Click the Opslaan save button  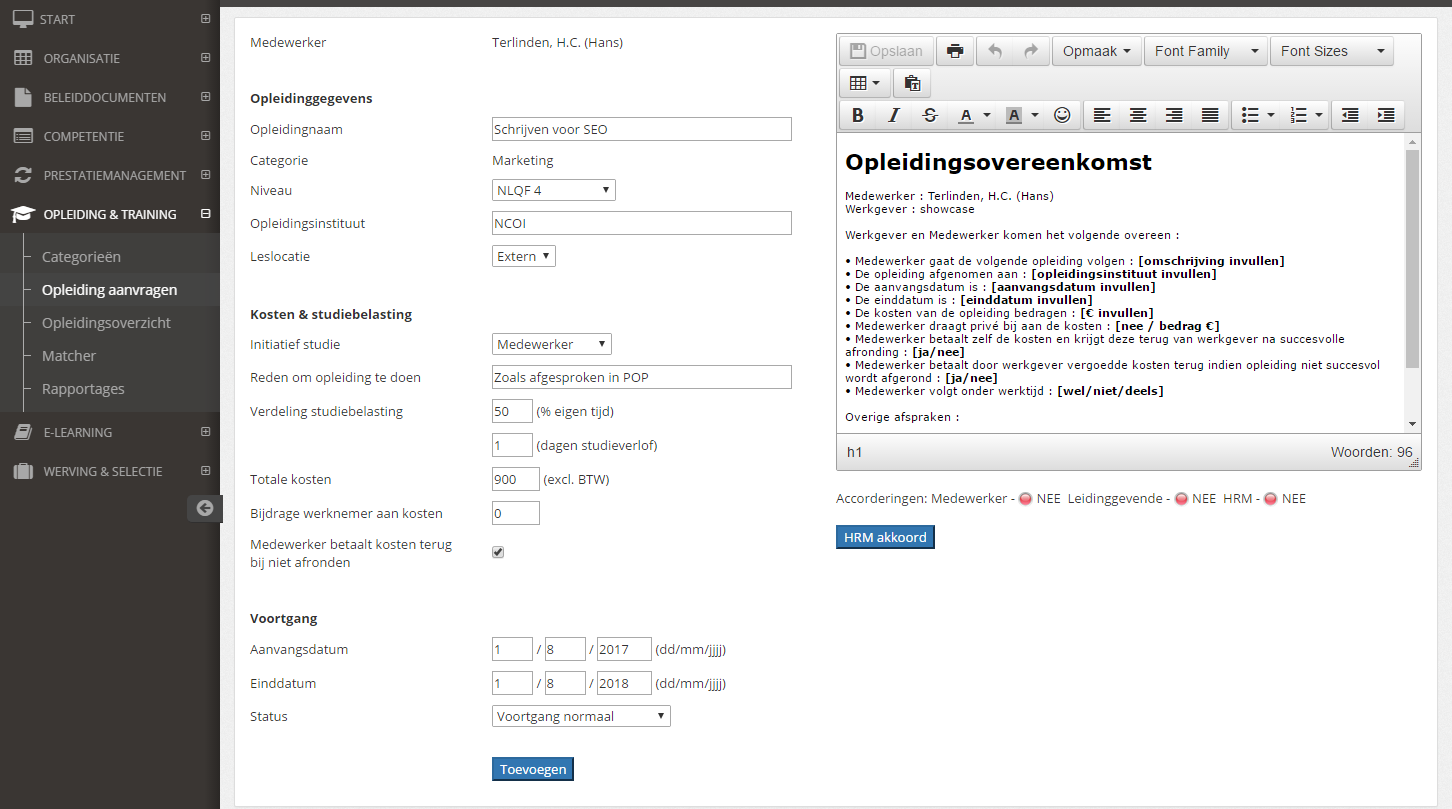tap(886, 51)
